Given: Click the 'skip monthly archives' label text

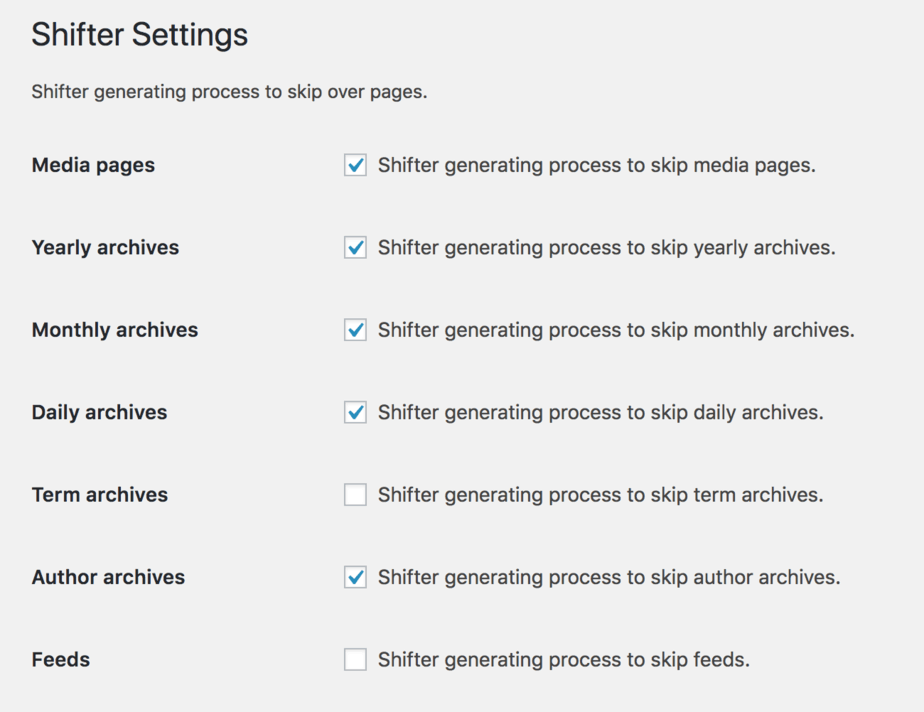Looking at the screenshot, I should 616,330.
